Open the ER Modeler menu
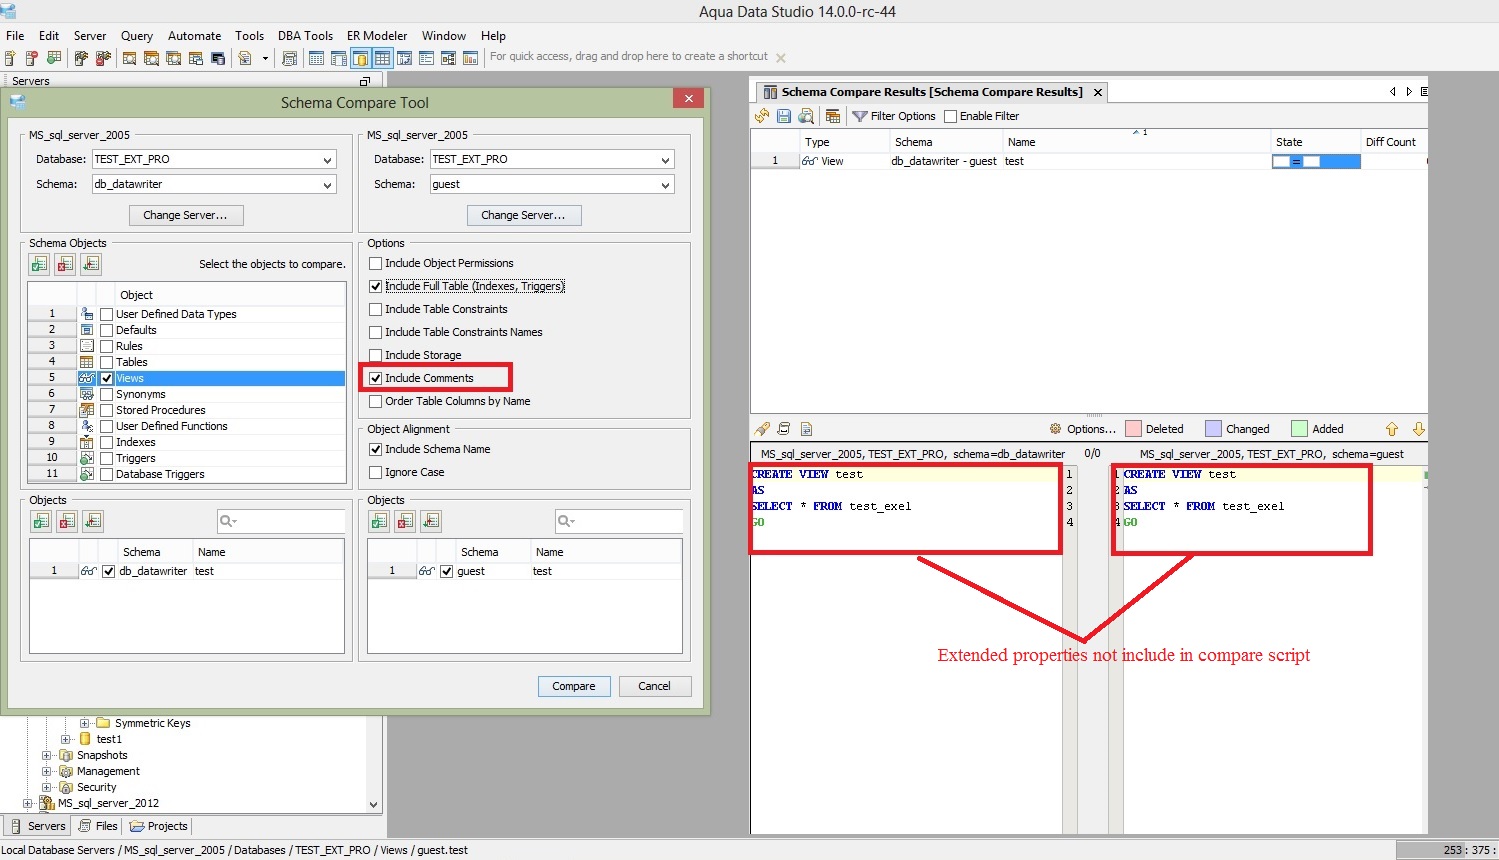1499x860 pixels. coord(376,35)
